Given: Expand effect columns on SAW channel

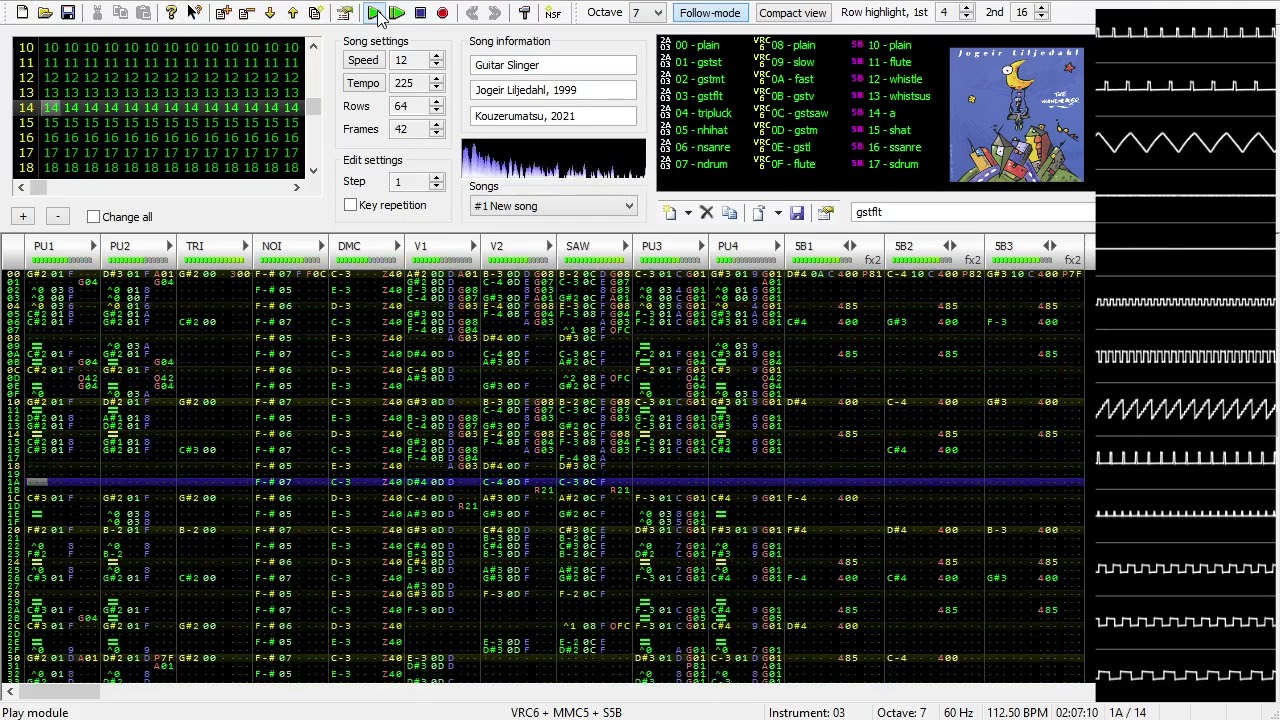Looking at the screenshot, I should click(625, 246).
